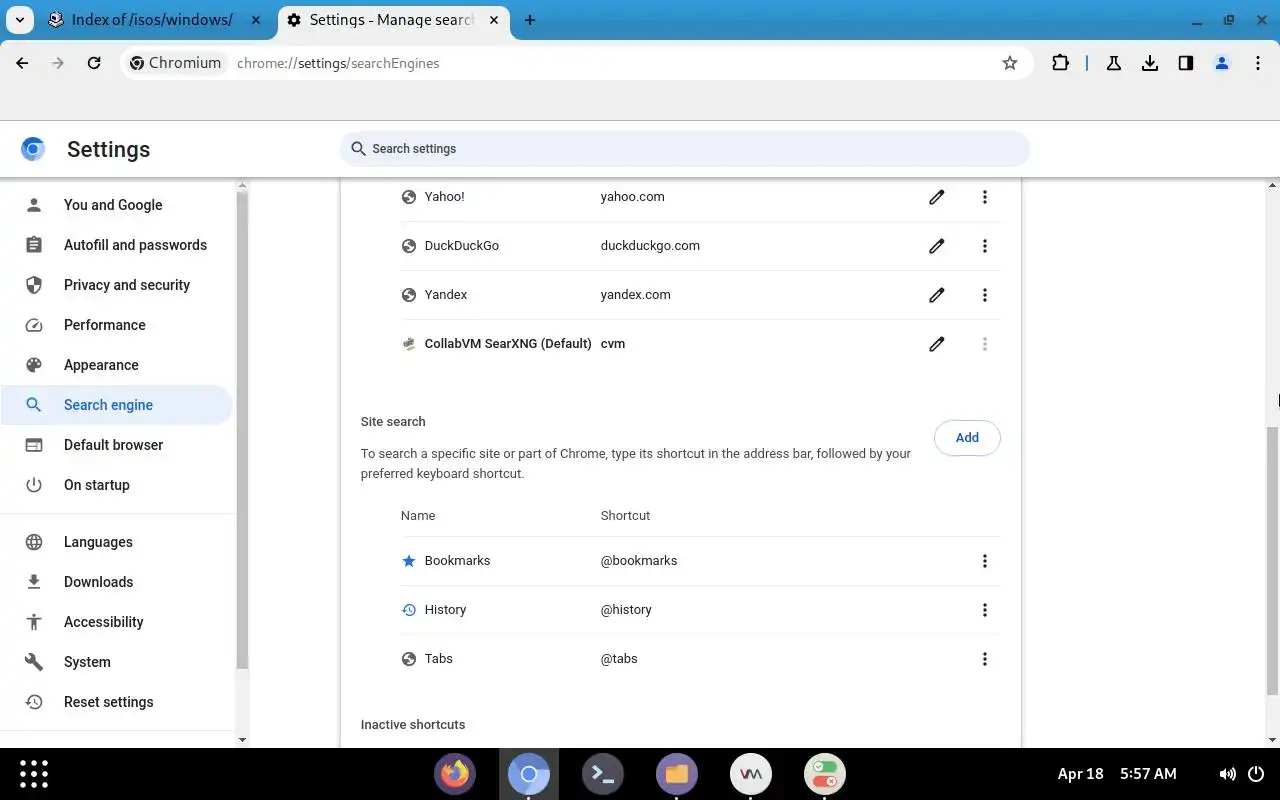Edit the Yandex search engine entry

click(x=937, y=295)
